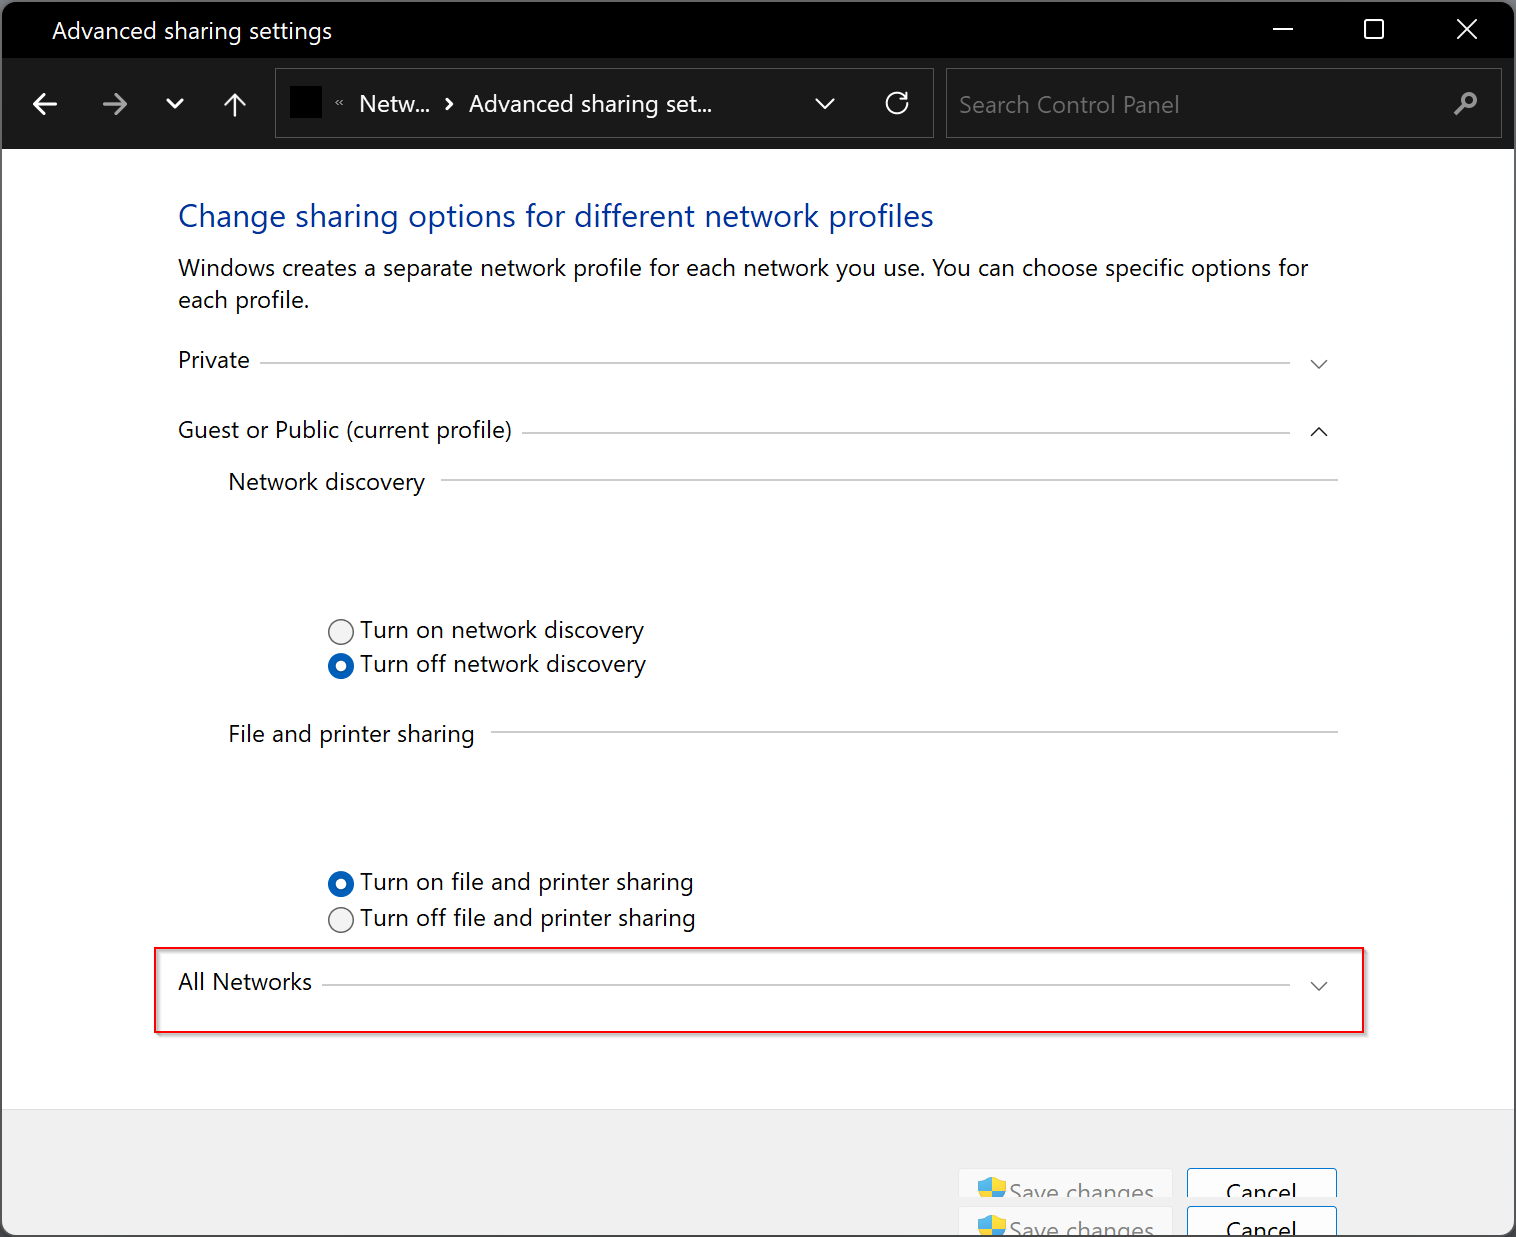Go back using the left arrow
This screenshot has height=1237, width=1516.
point(45,104)
